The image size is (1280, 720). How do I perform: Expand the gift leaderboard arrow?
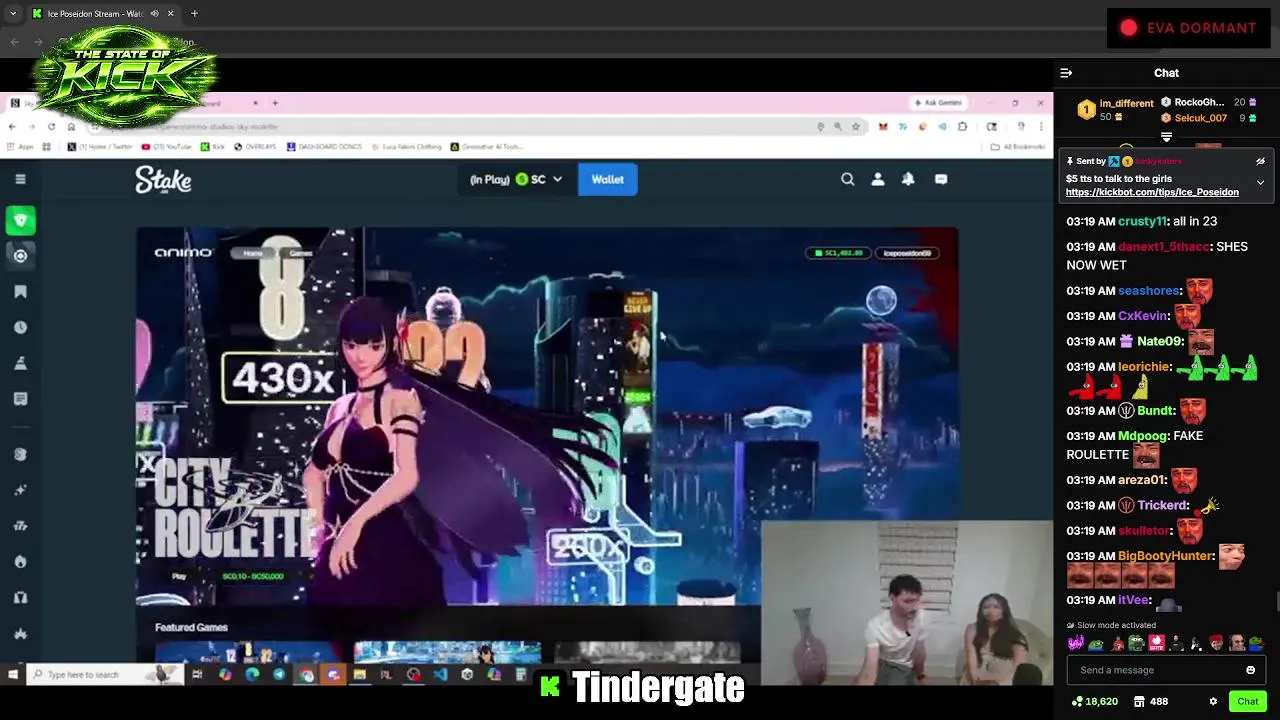tap(1166, 137)
